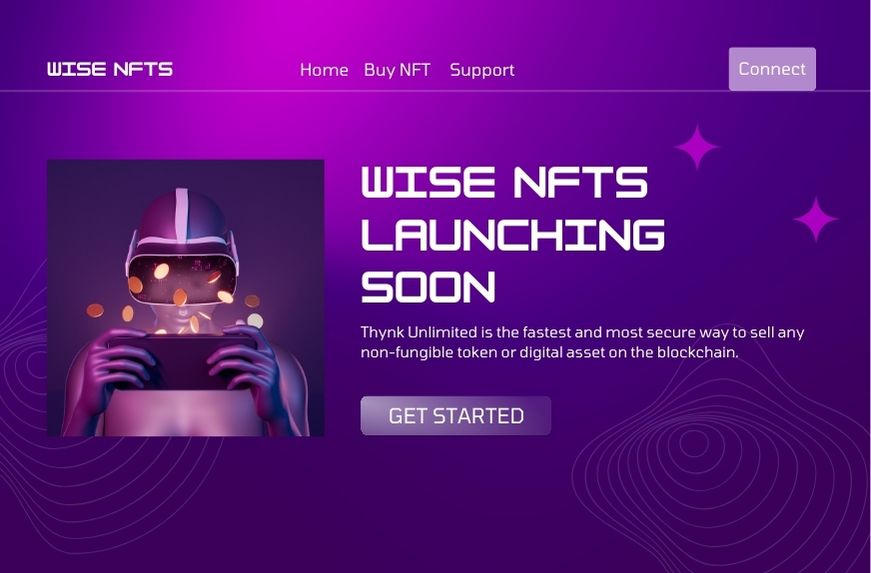Select the VR figure hero image
Image resolution: width=871 pixels, height=573 pixels.
(186, 298)
